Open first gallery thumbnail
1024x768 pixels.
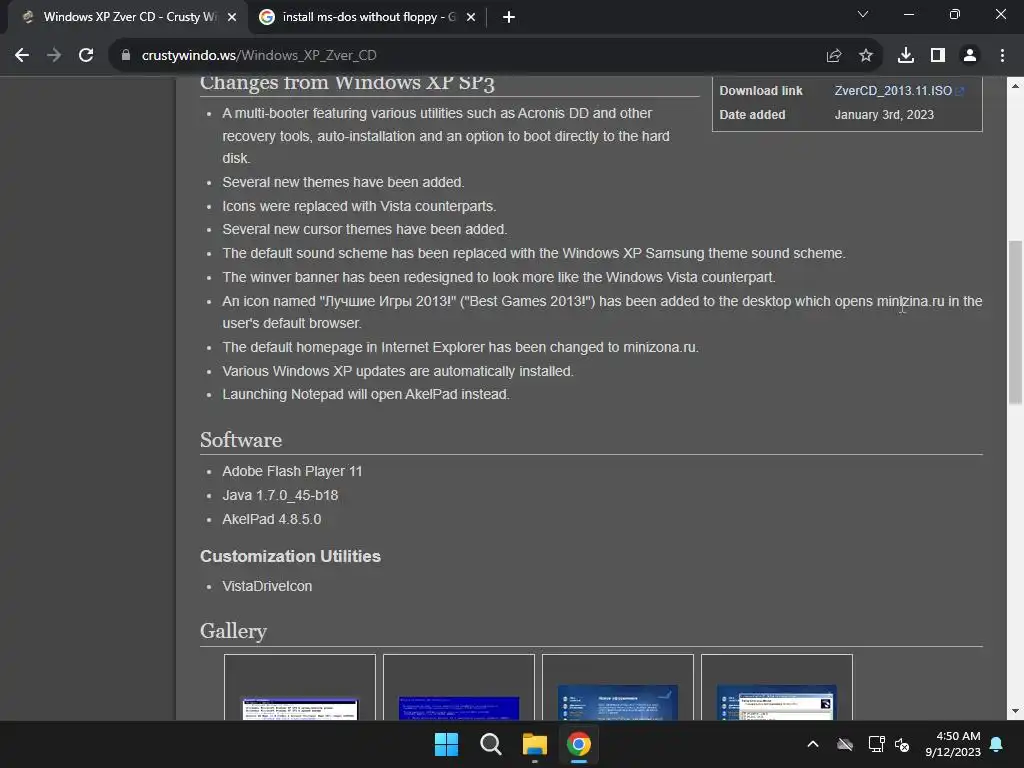click(300, 687)
